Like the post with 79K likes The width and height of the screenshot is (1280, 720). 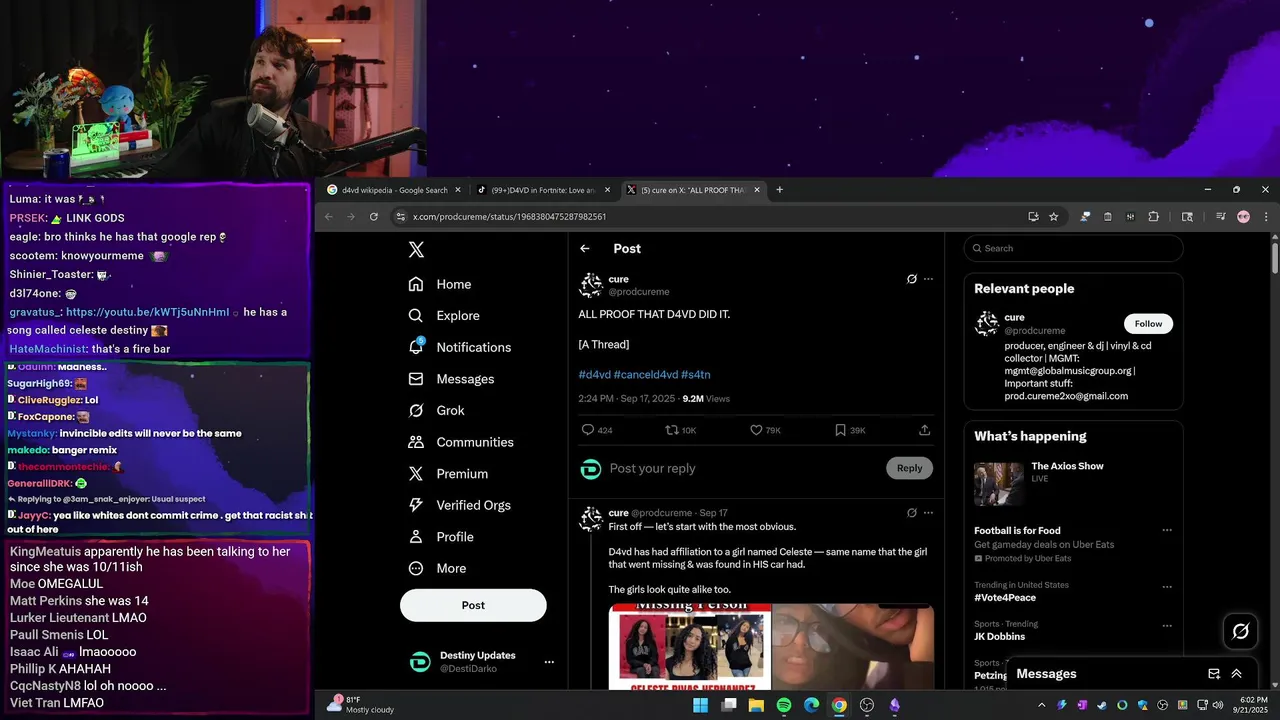[756, 430]
